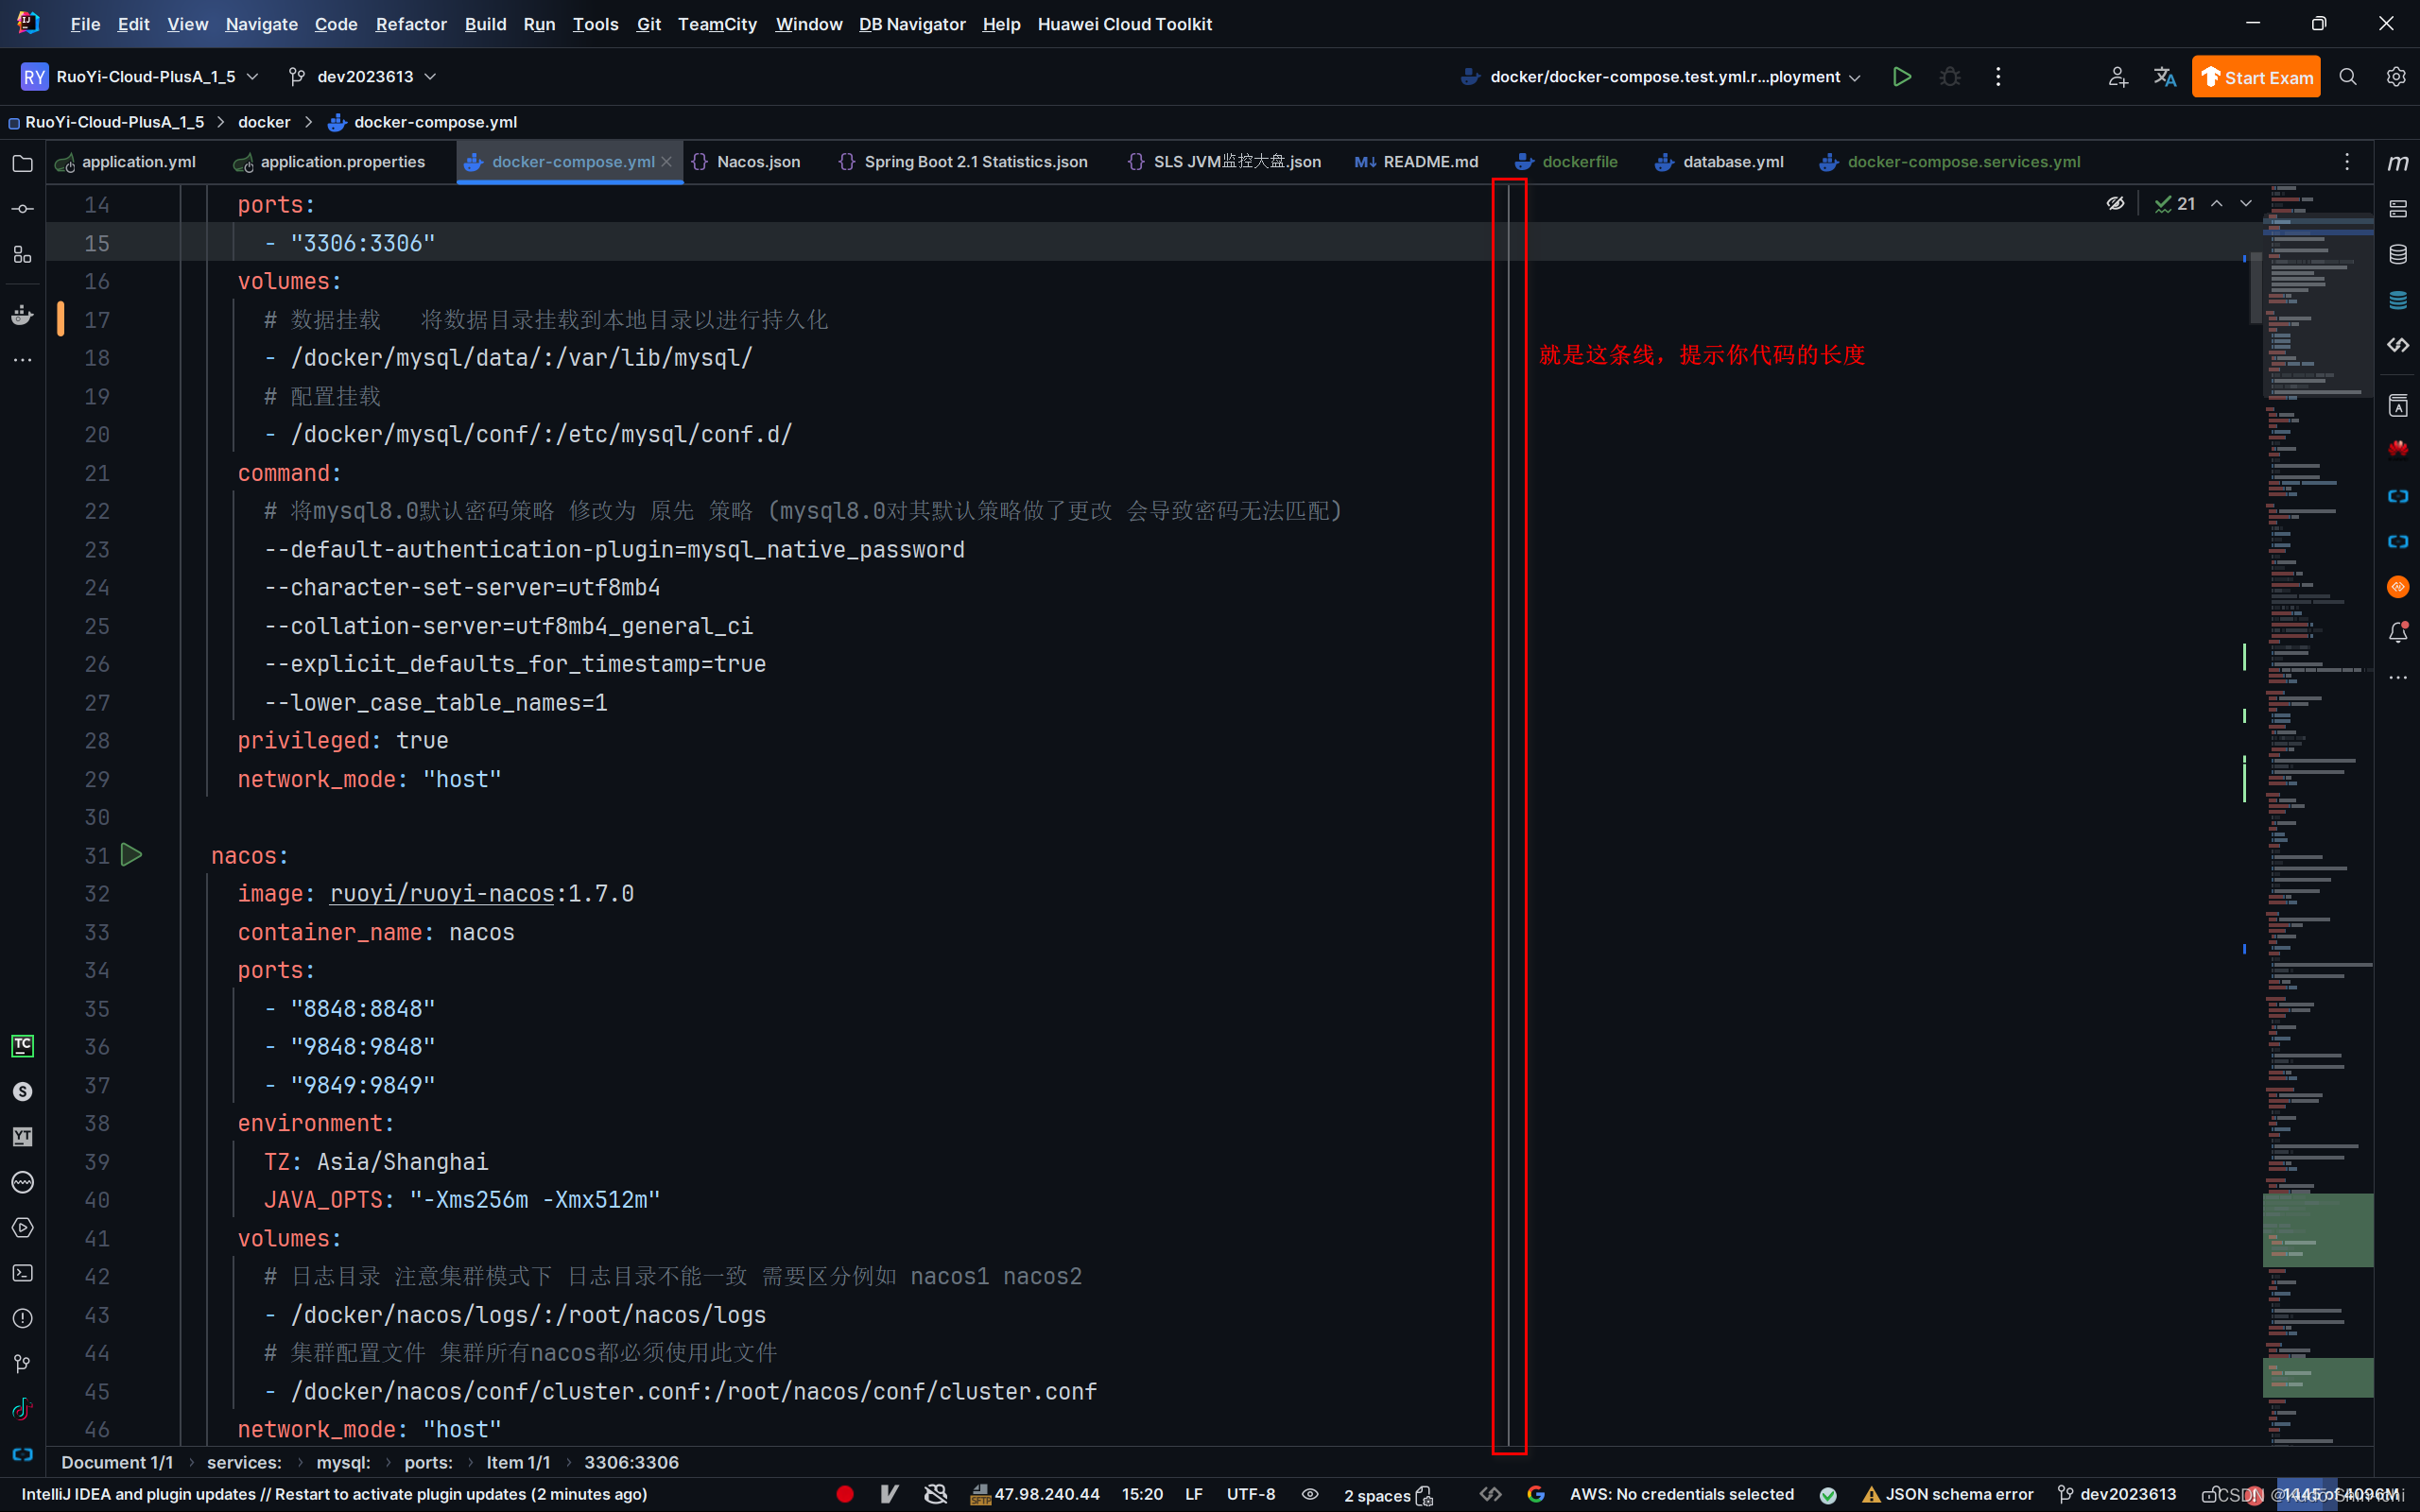Click the Google icon in the status bar
This screenshot has width=2420, height=1512.
(1536, 1494)
